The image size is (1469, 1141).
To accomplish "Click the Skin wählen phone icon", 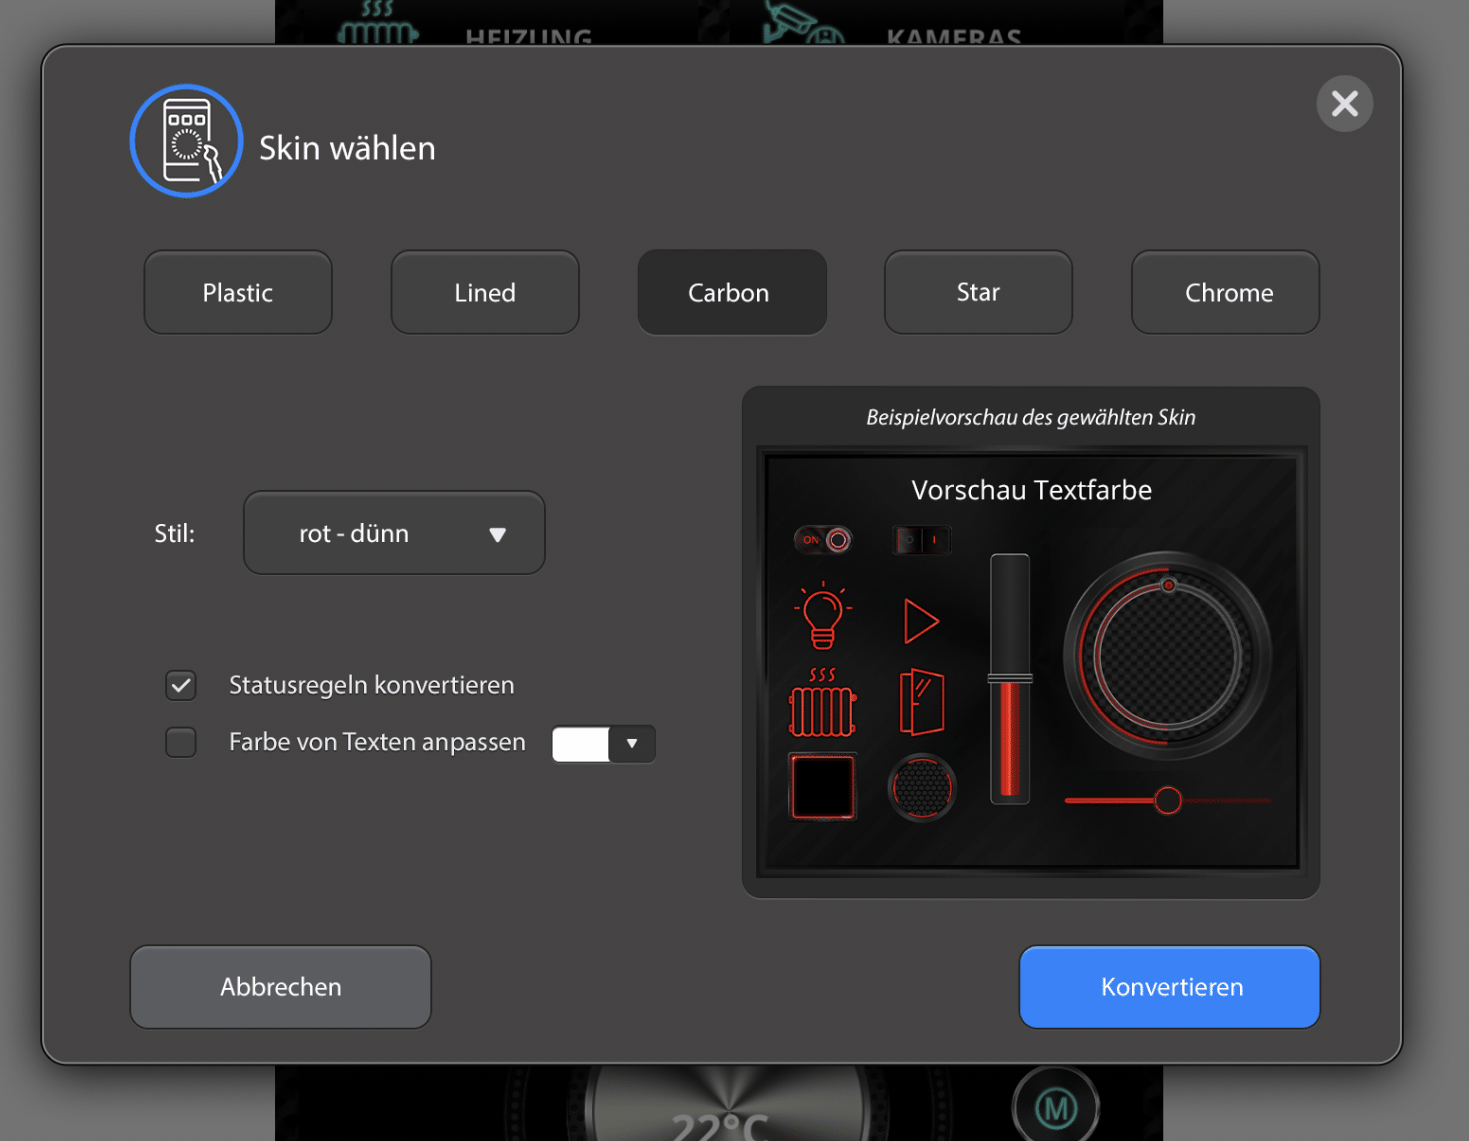I will [x=186, y=141].
